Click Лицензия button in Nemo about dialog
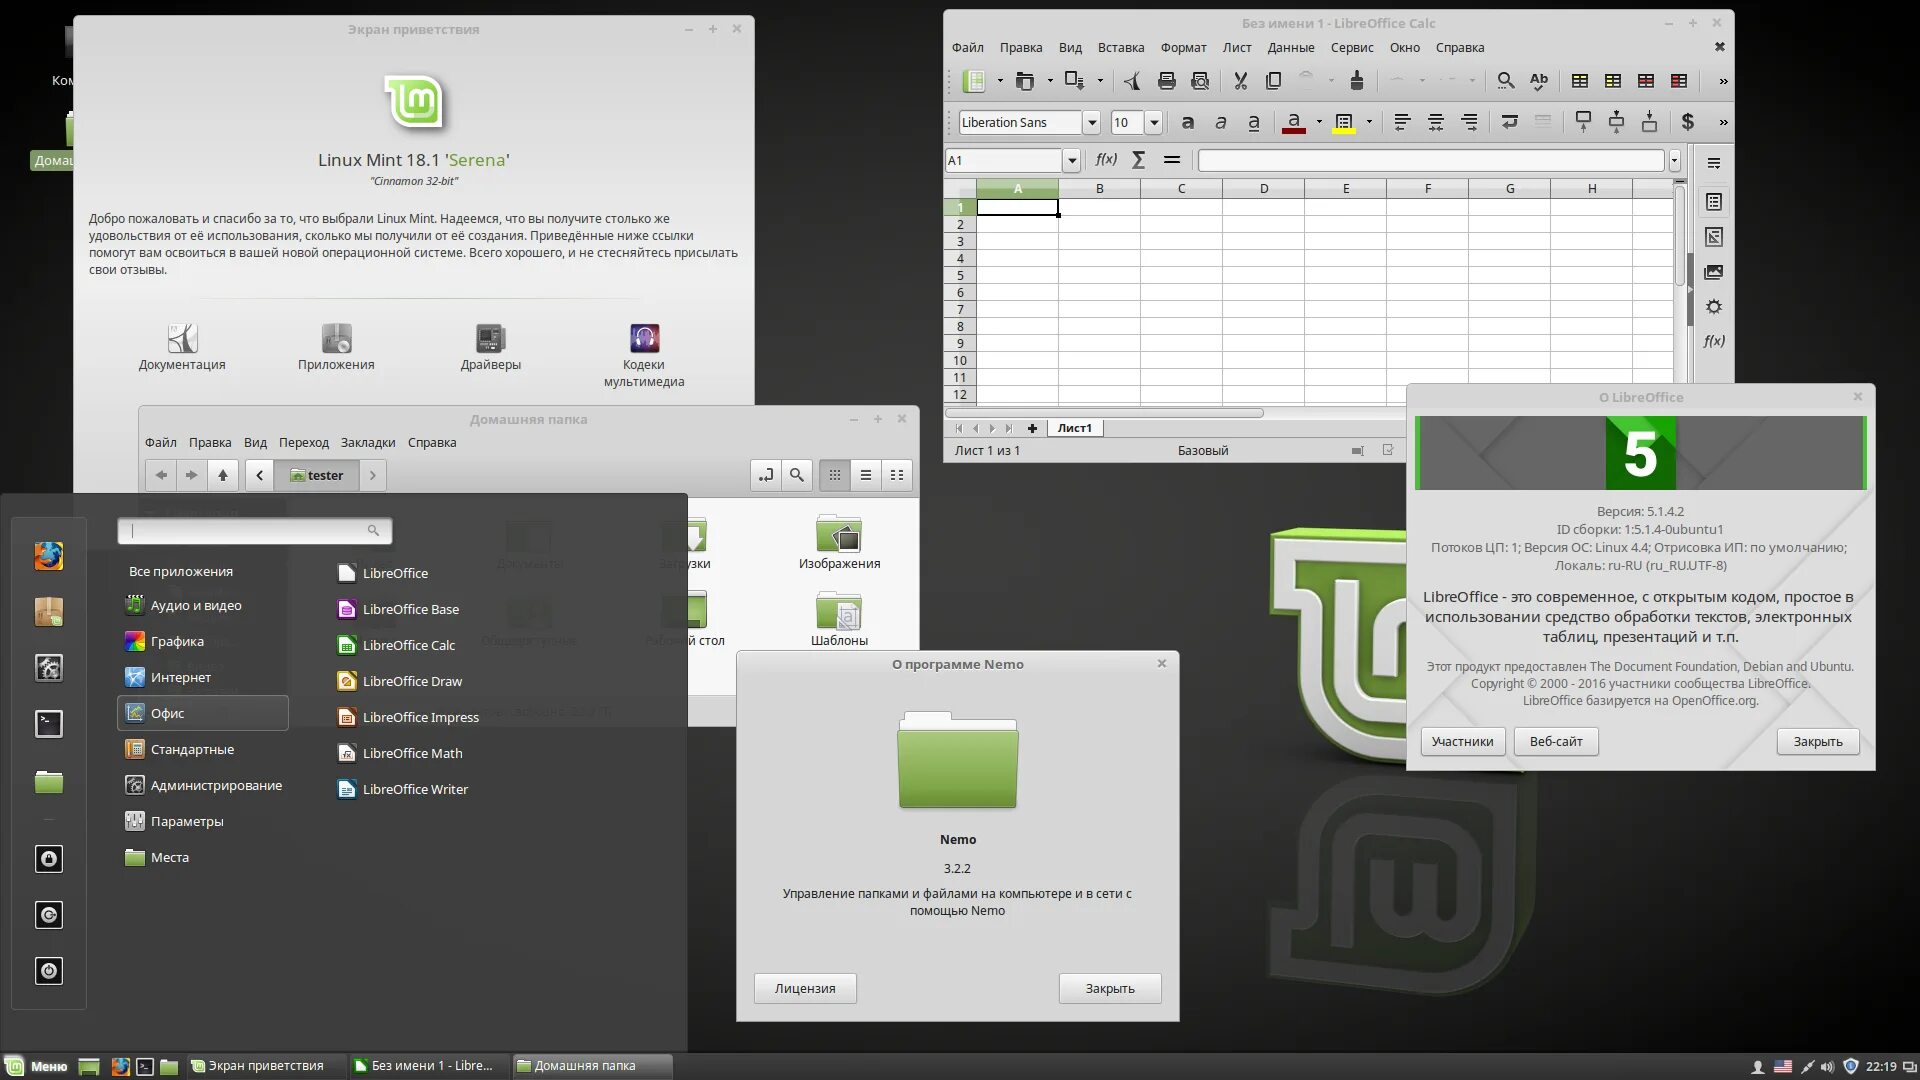Image resolution: width=1920 pixels, height=1080 pixels. point(806,988)
